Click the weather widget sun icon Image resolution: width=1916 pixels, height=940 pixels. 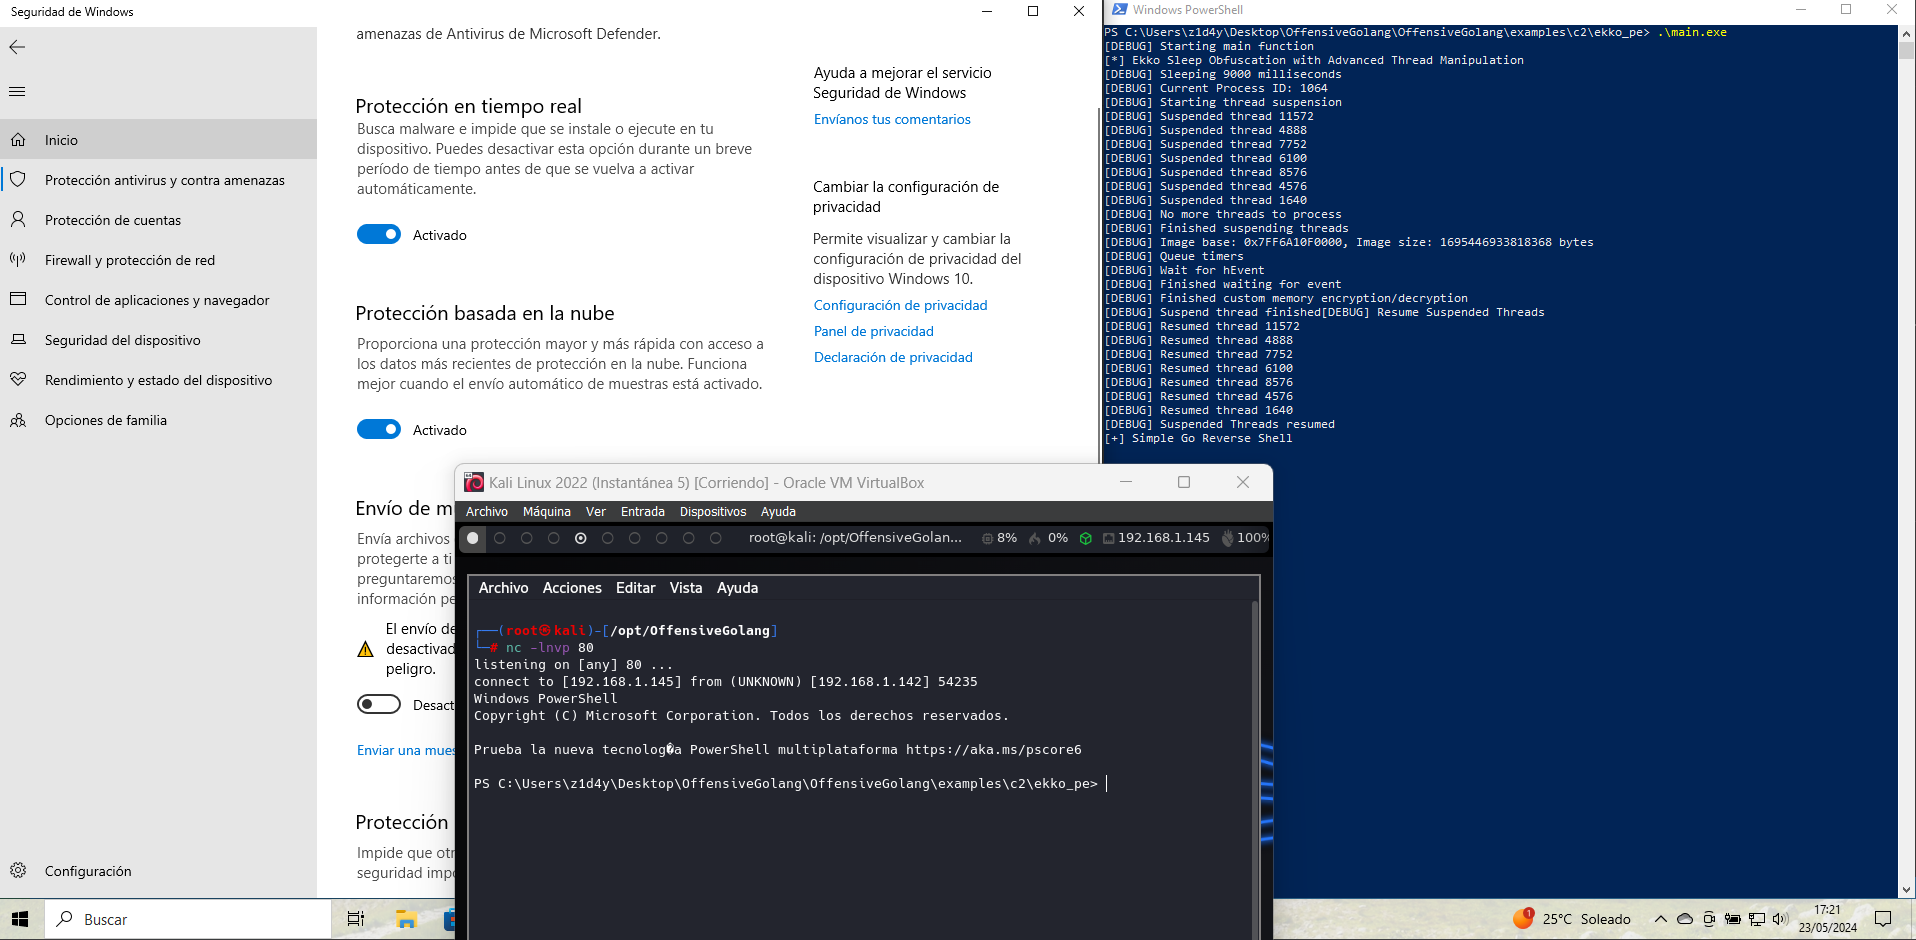coord(1523,918)
